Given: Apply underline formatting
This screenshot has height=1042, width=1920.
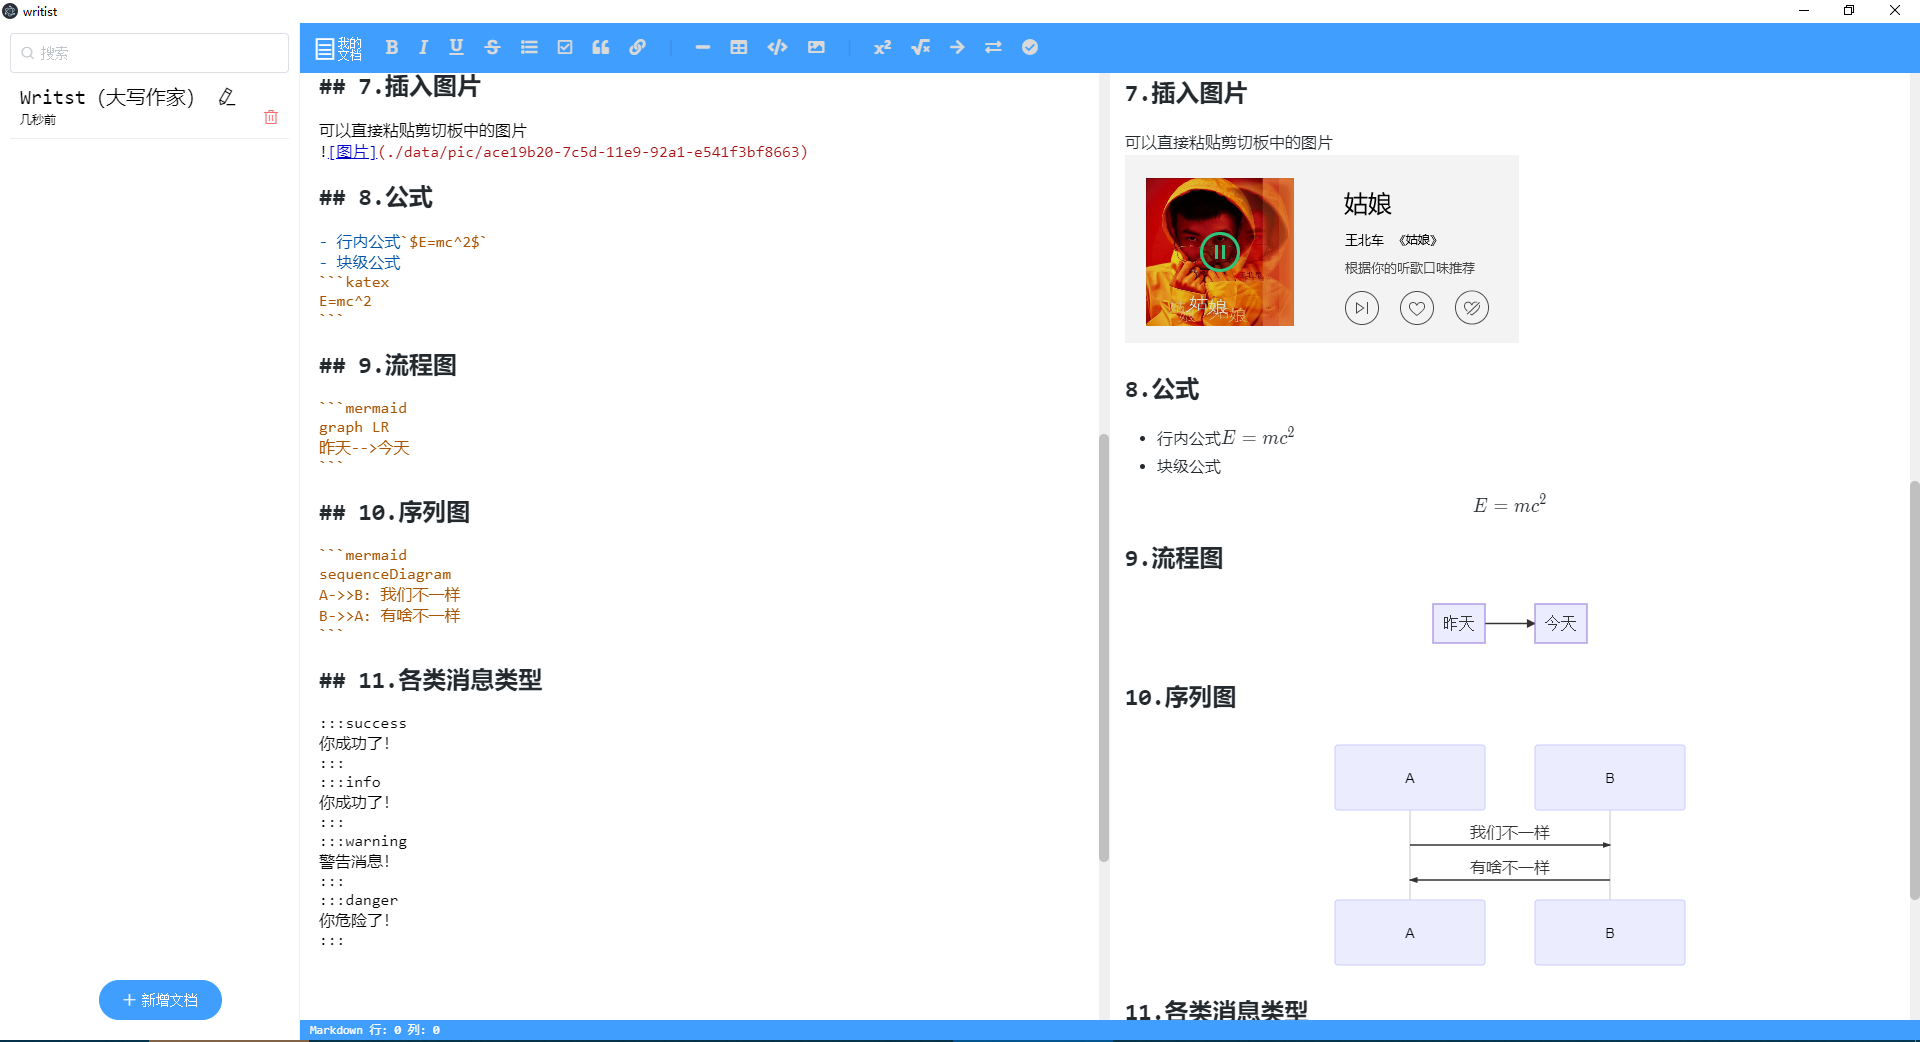Looking at the screenshot, I should [456, 47].
